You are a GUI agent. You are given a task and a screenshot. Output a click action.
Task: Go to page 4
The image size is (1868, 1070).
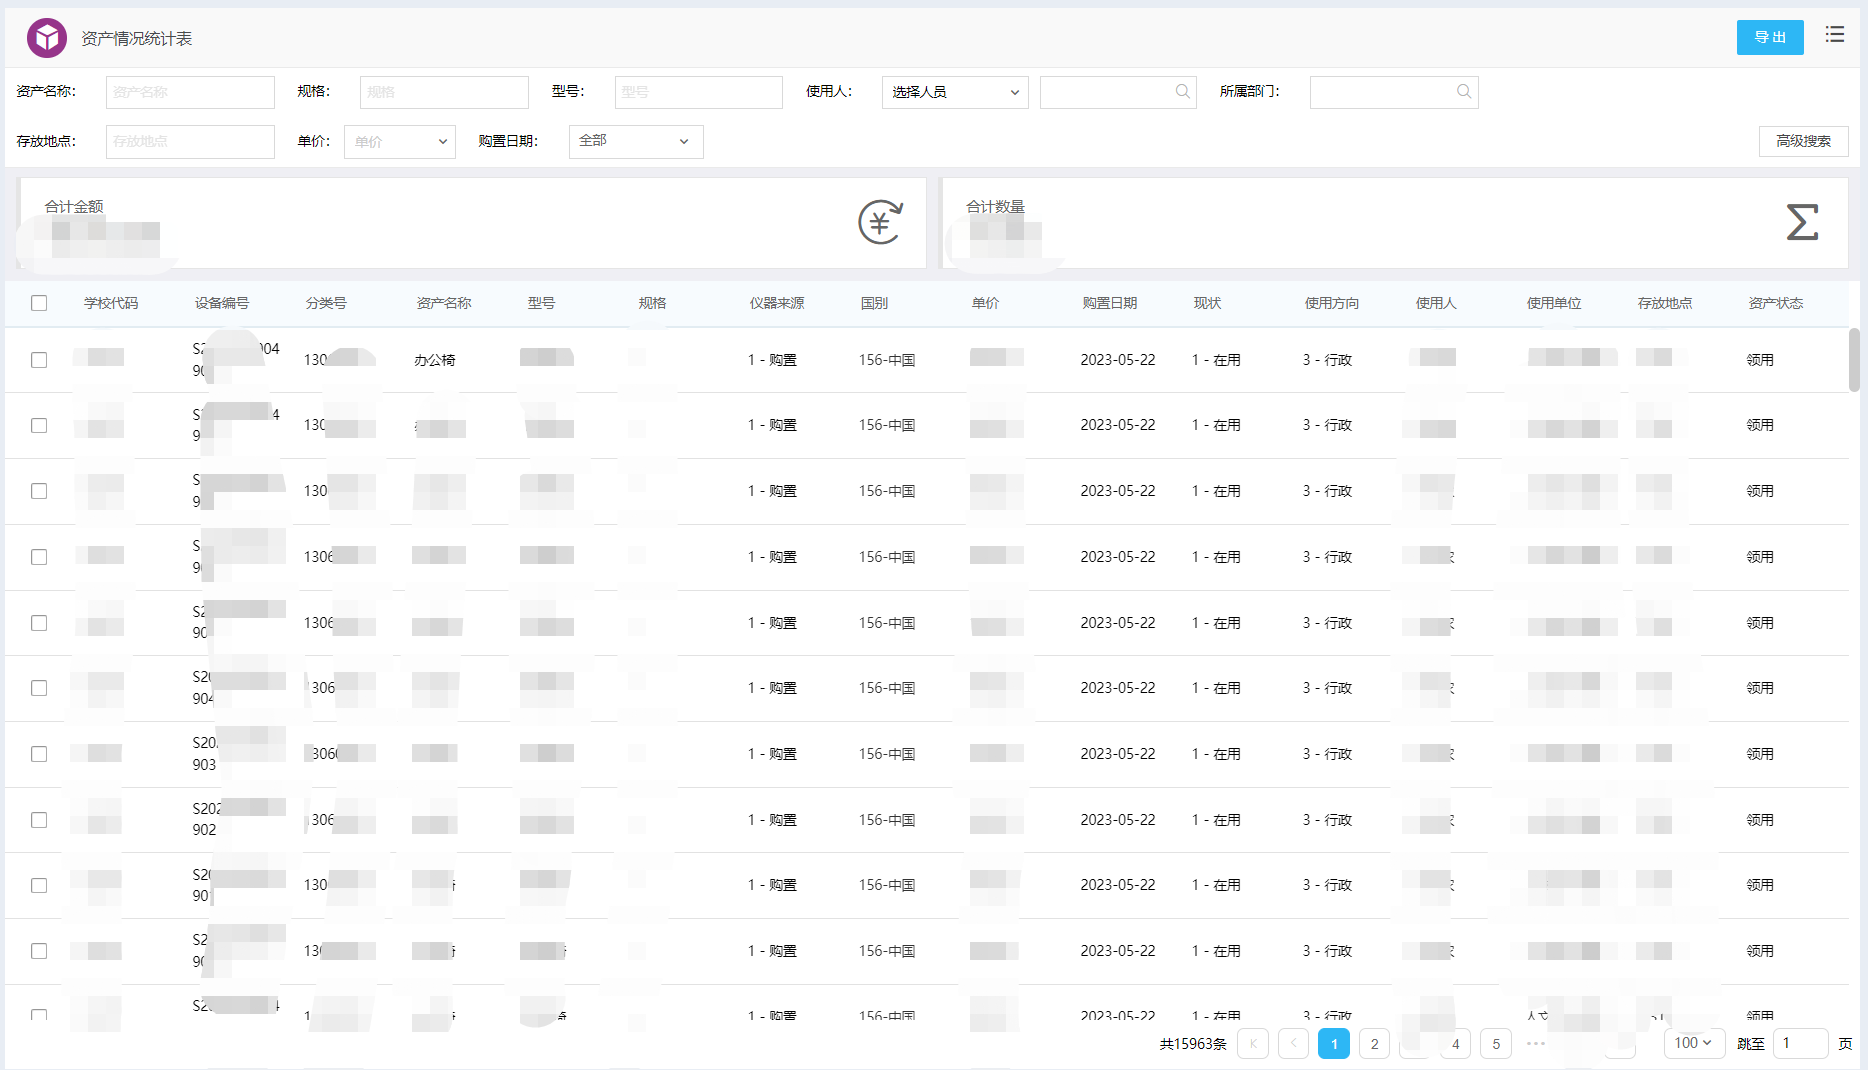pos(1455,1043)
